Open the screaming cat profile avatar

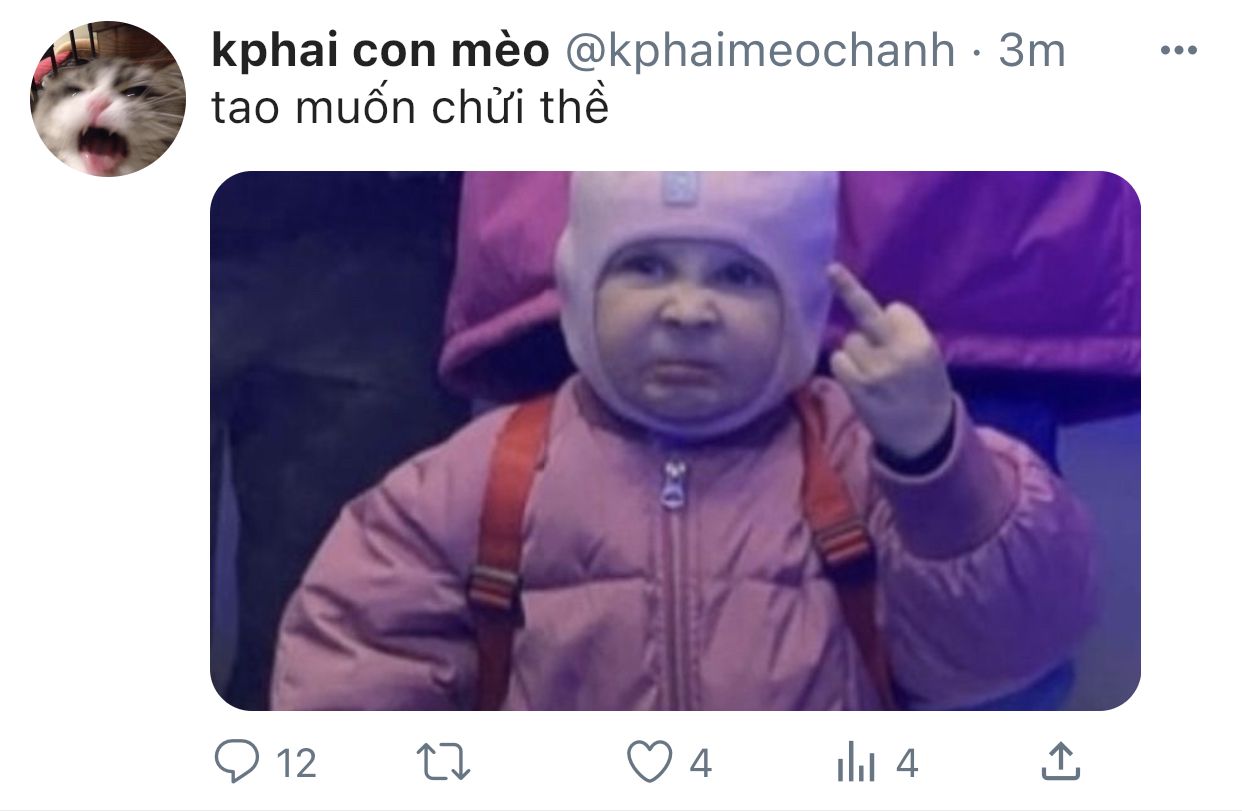point(108,99)
